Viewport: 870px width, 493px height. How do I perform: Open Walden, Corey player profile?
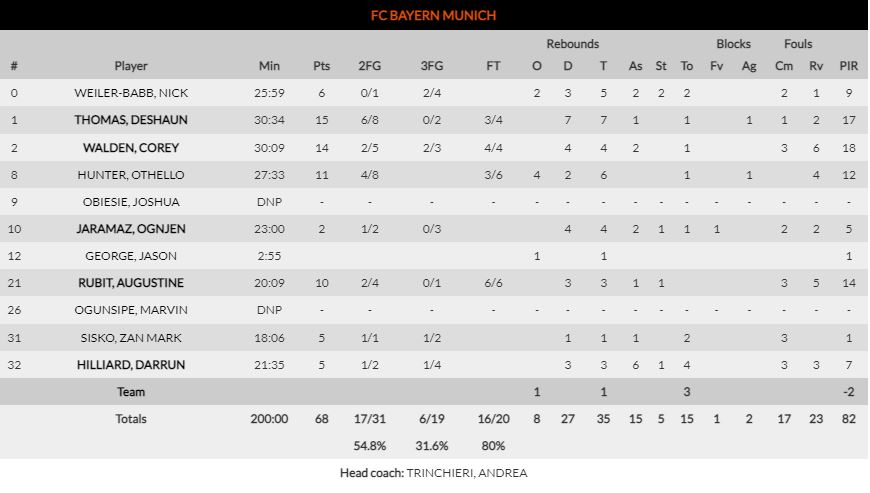click(131, 148)
